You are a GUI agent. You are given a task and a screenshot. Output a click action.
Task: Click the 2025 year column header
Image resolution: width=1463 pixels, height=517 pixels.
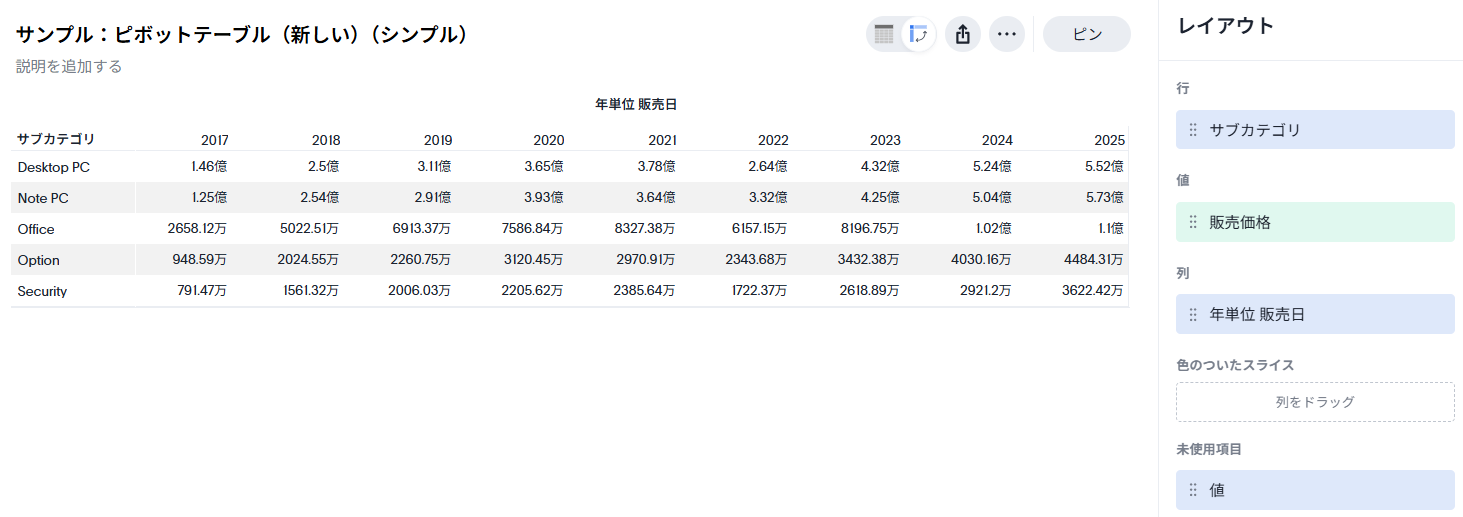pos(1109,140)
